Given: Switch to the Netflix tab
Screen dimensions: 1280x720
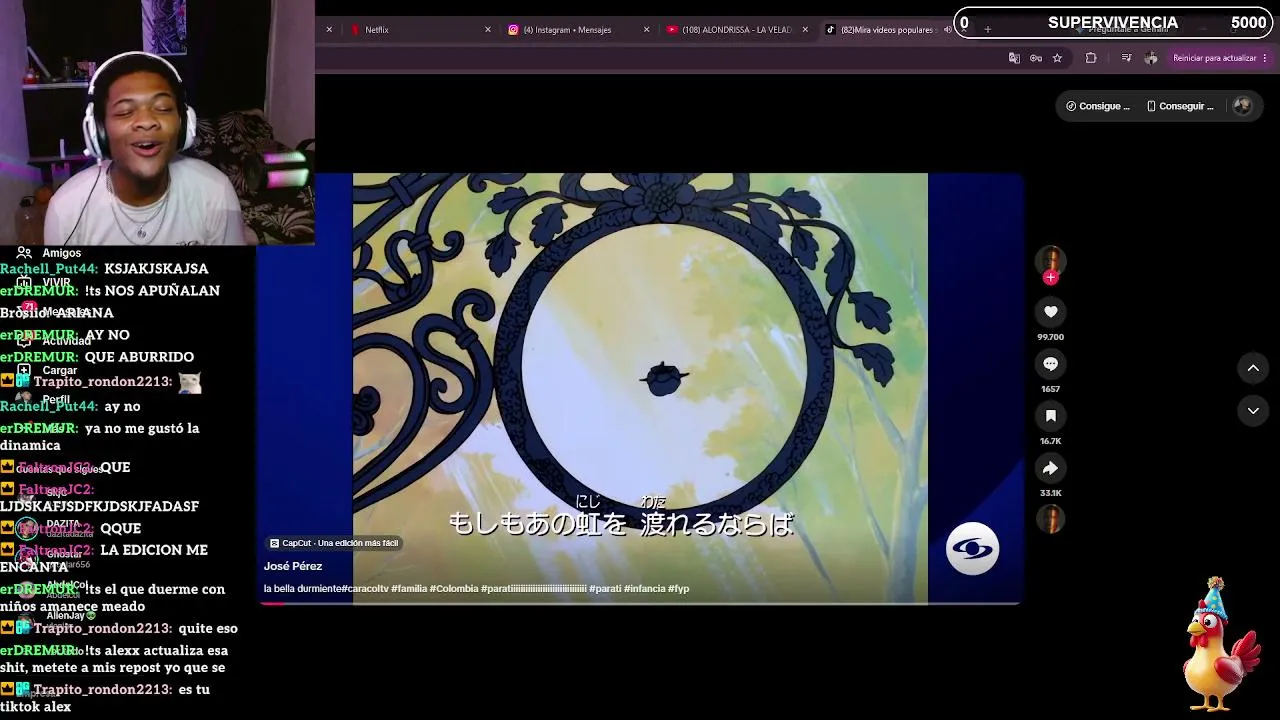Looking at the screenshot, I should pyautogui.click(x=419, y=30).
